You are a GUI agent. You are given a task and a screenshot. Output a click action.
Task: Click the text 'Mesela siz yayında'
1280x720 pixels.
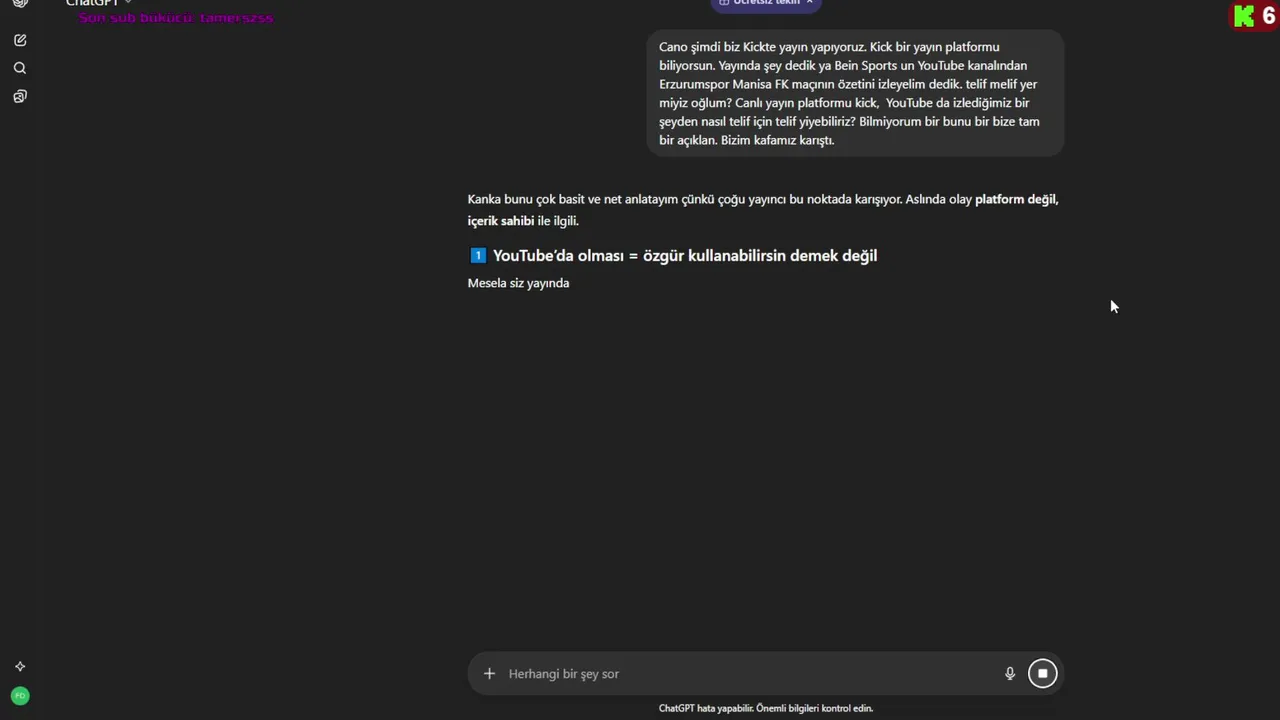pos(518,283)
